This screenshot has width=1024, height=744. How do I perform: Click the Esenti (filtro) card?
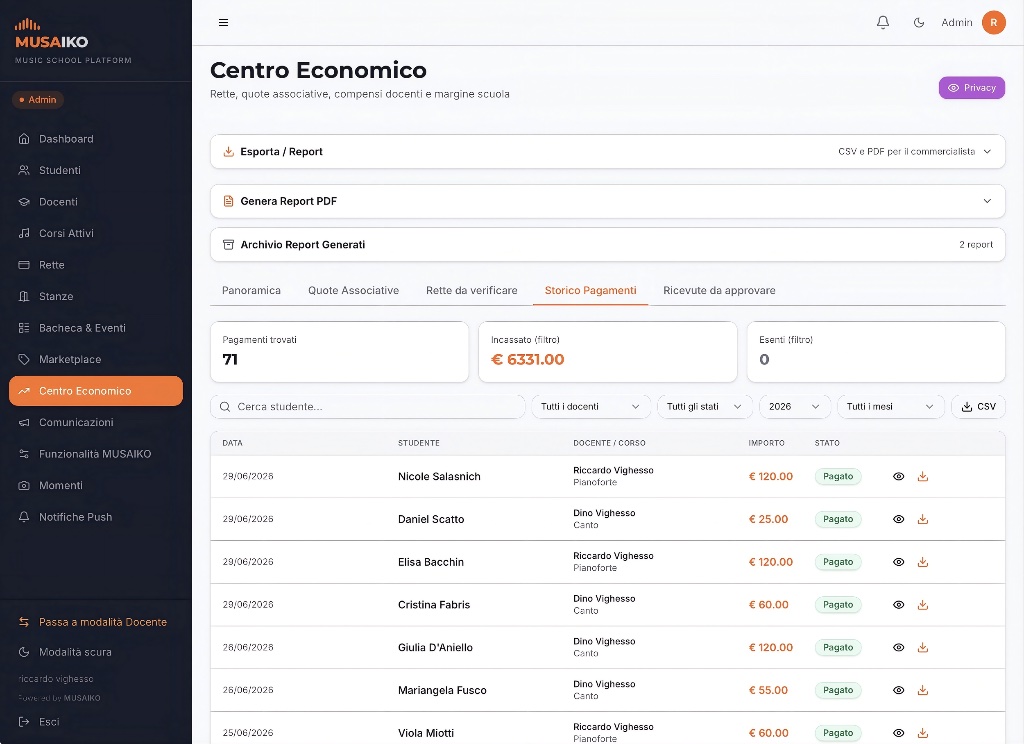[876, 351]
